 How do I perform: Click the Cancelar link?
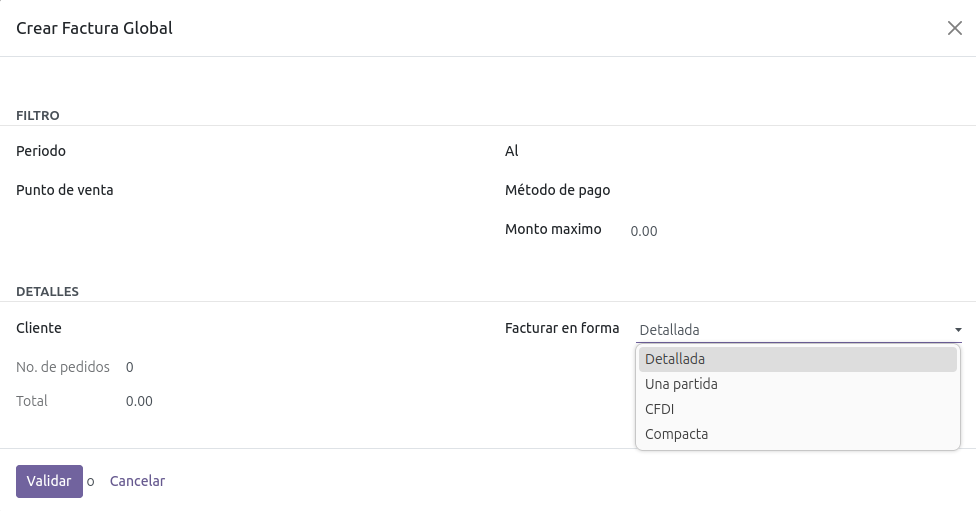pyautogui.click(x=137, y=481)
